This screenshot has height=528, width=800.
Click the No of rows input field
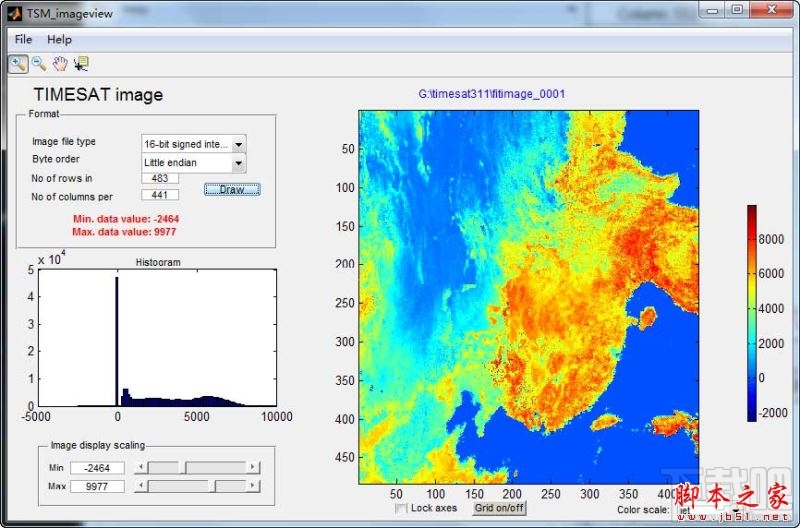coord(159,178)
